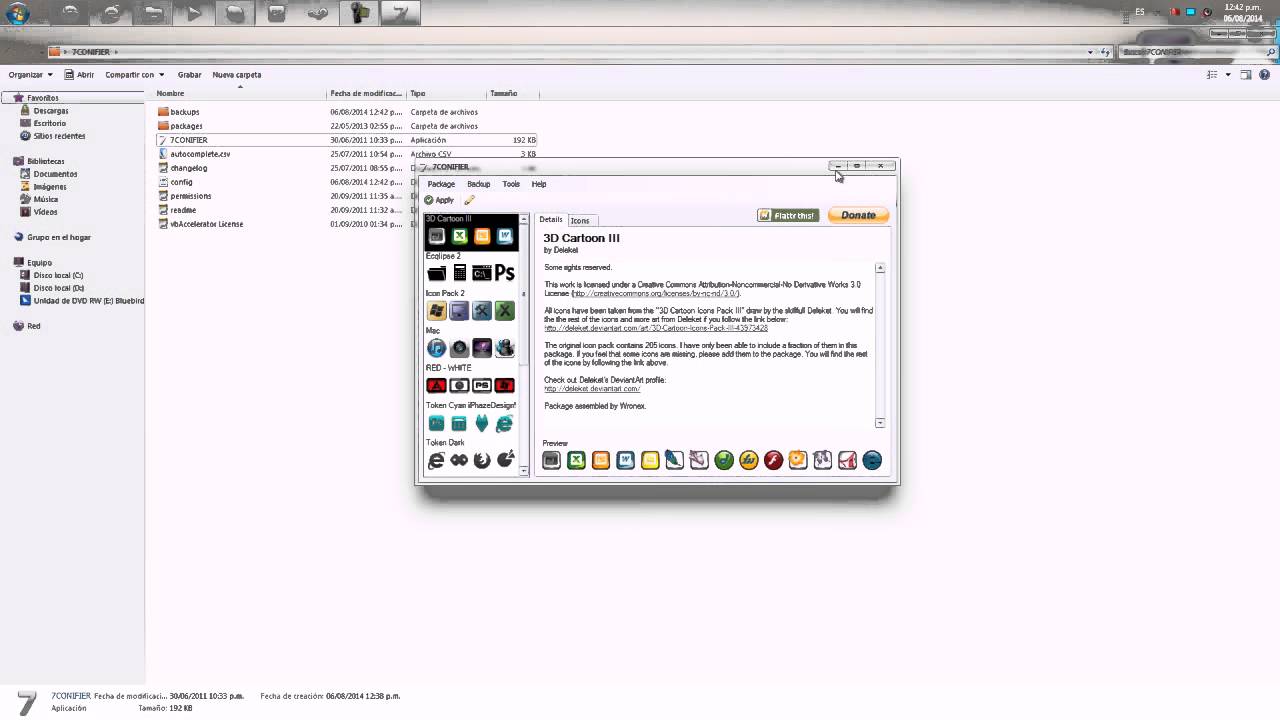The image size is (1280, 720).
Task: Click the Explorer help icon
Action: pos(1264,75)
